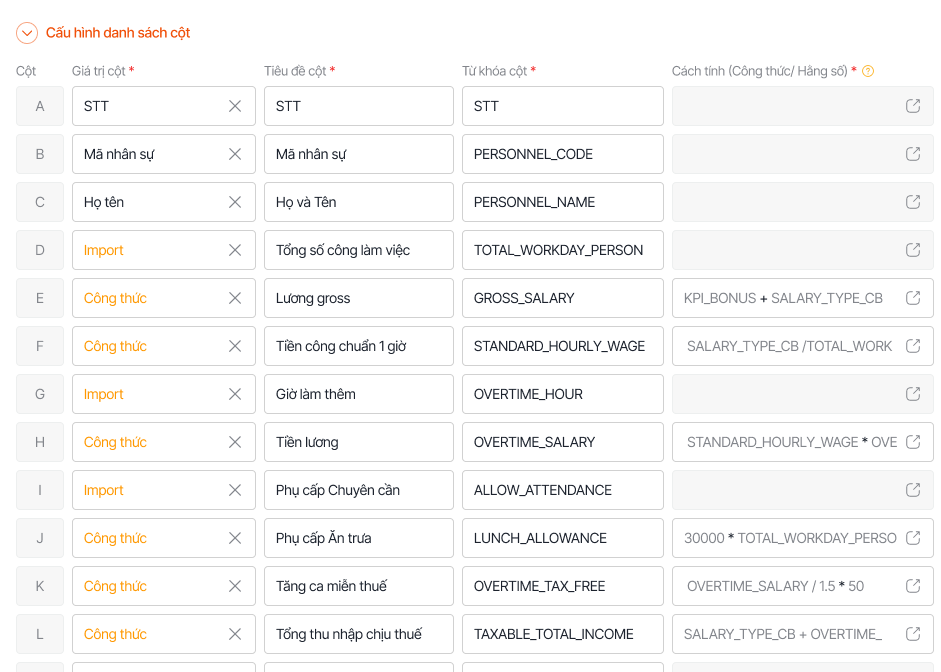This screenshot has height=672, width=941.
Task: Open formula editor for OVERTIME_TAX_FREE row
Action: coord(912,586)
